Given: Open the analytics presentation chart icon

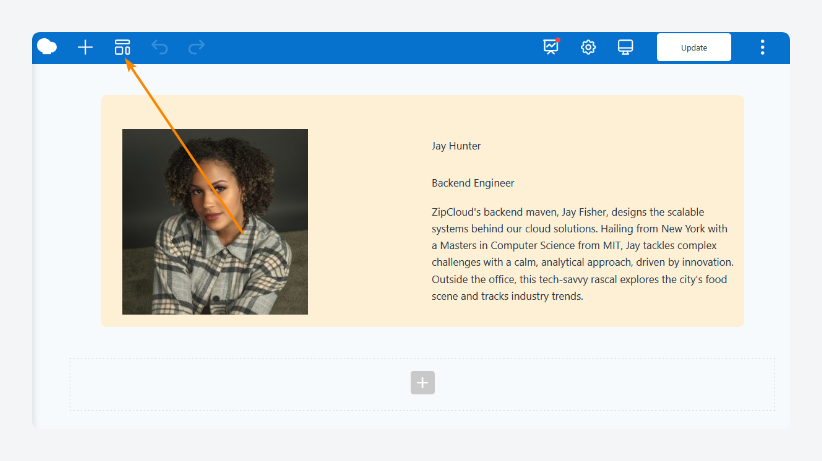Looking at the screenshot, I should coord(551,47).
